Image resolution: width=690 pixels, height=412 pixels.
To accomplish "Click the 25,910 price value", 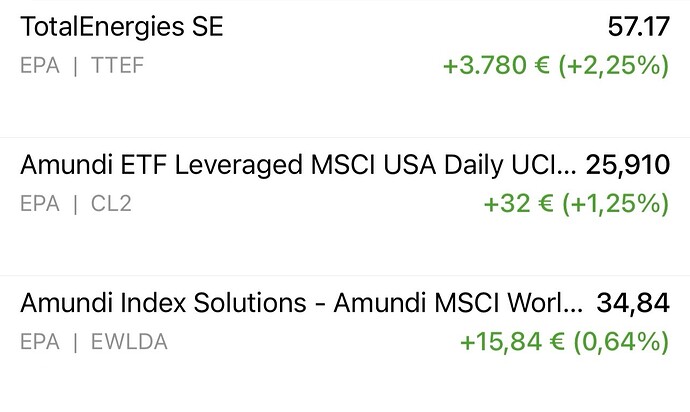I will (627, 165).
